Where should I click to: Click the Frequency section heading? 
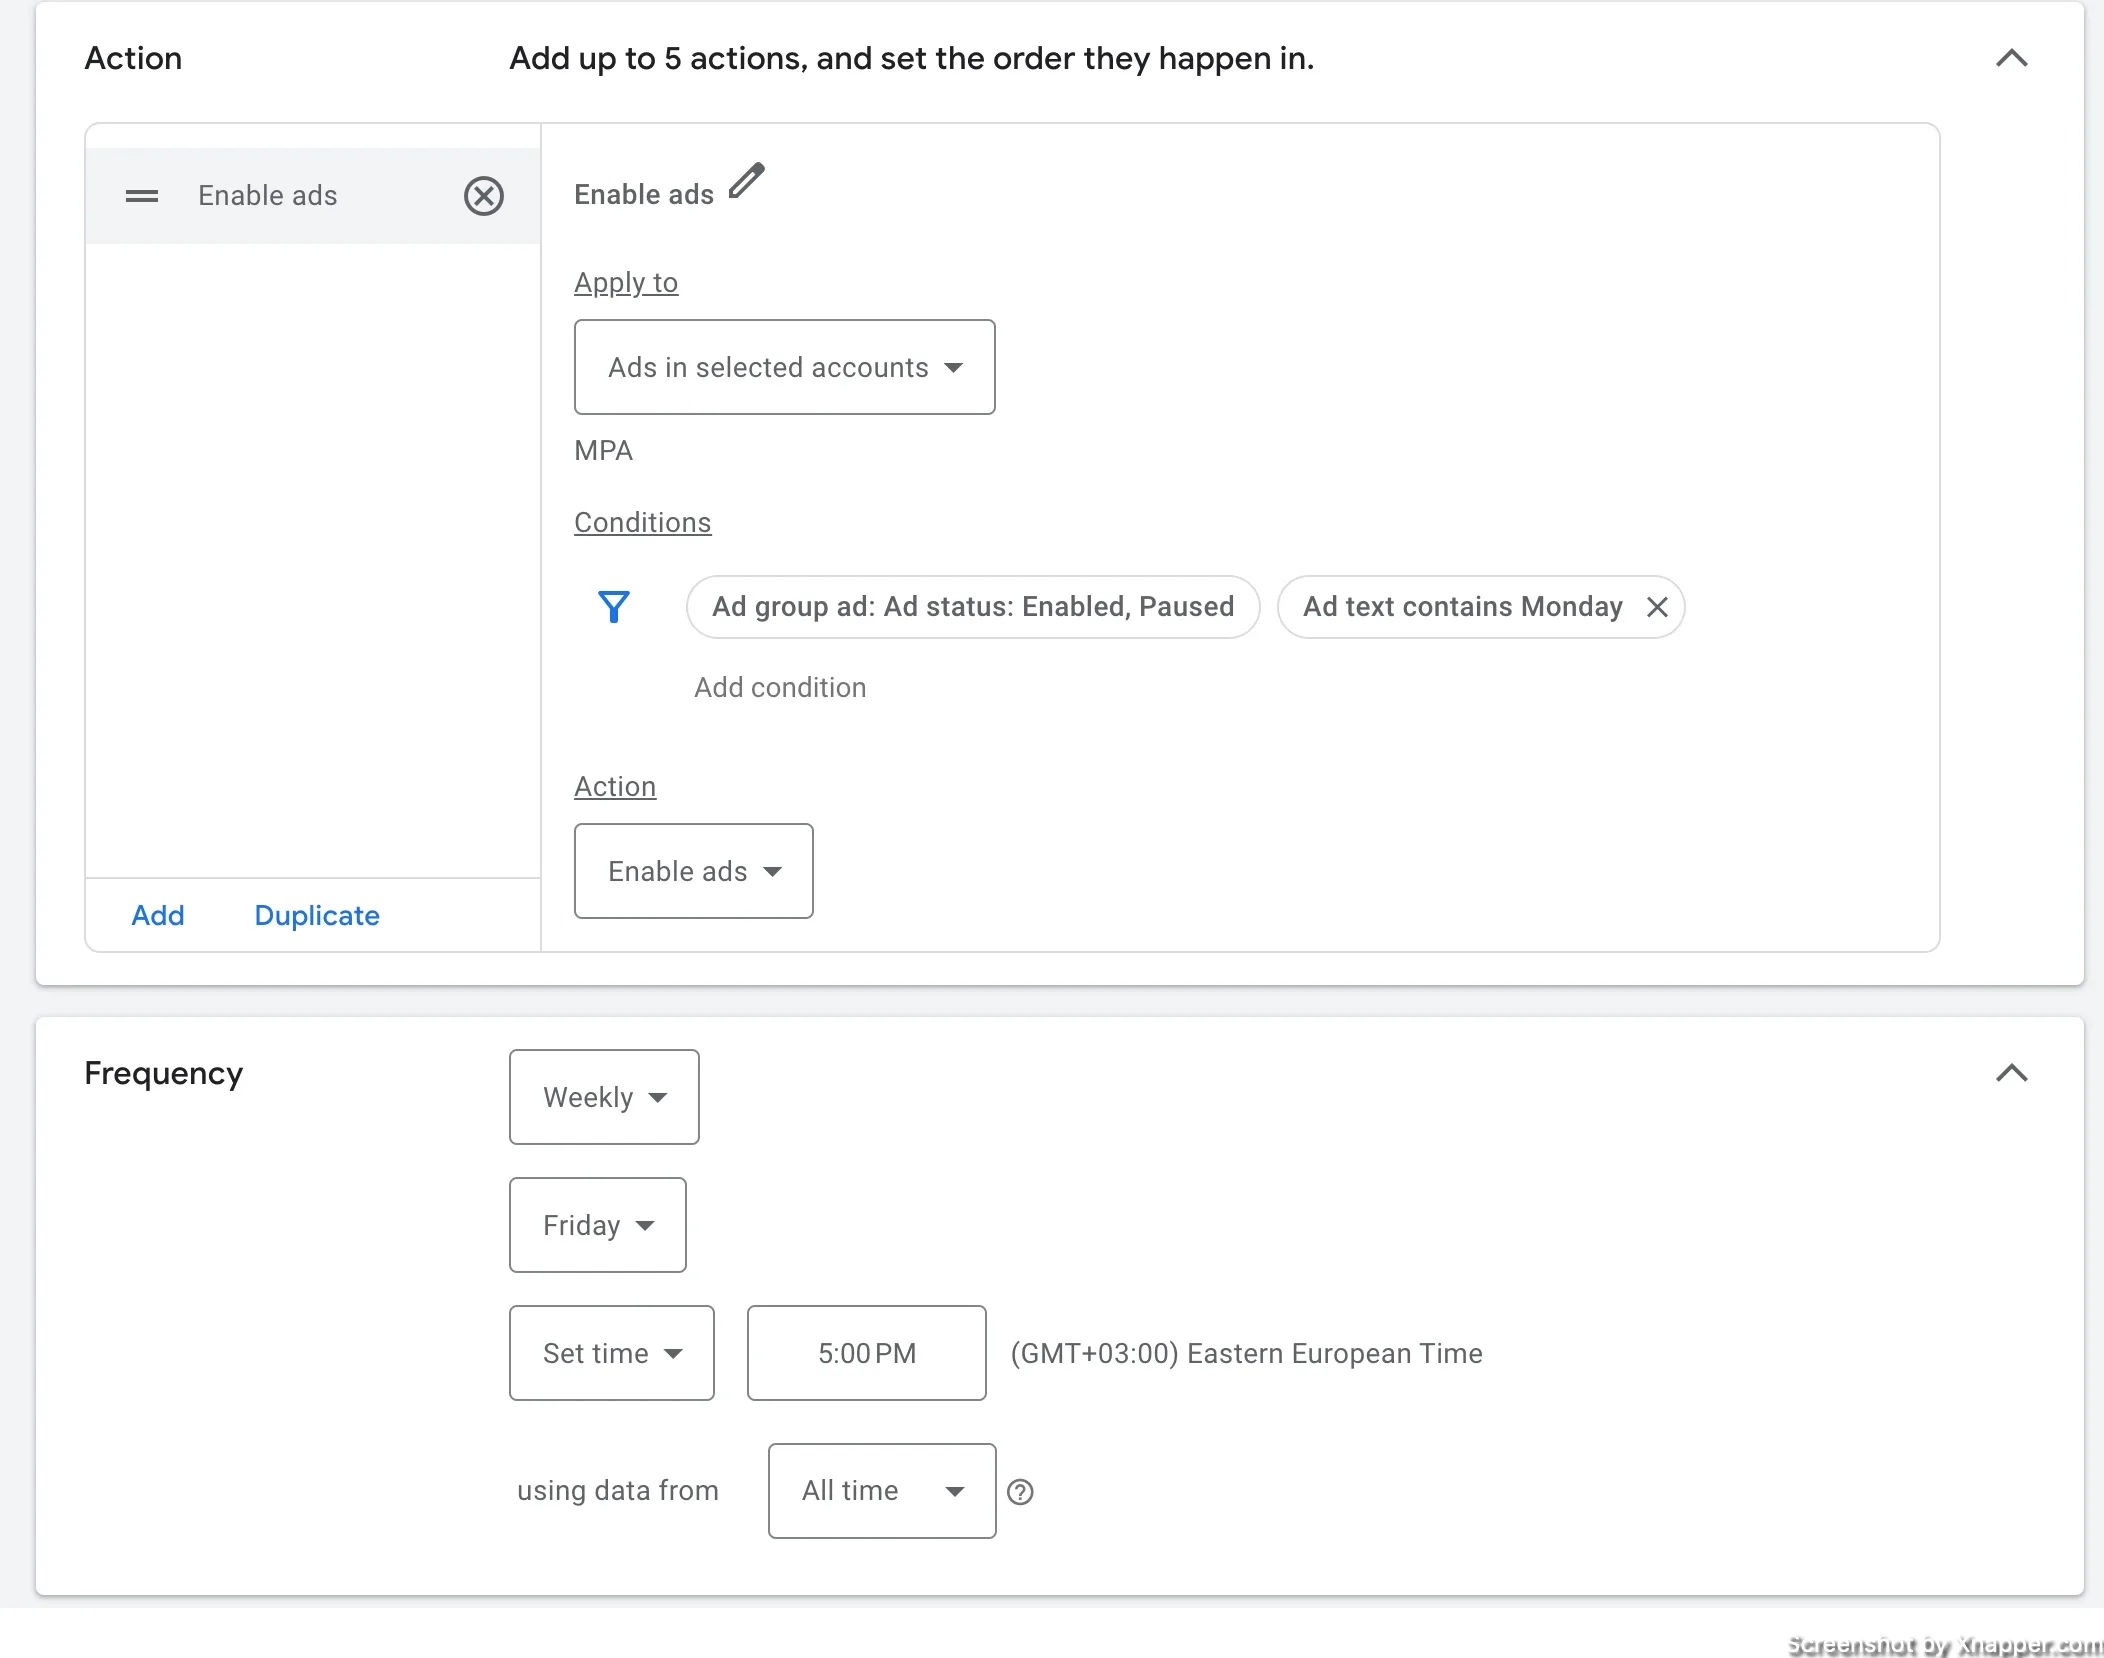[164, 1073]
